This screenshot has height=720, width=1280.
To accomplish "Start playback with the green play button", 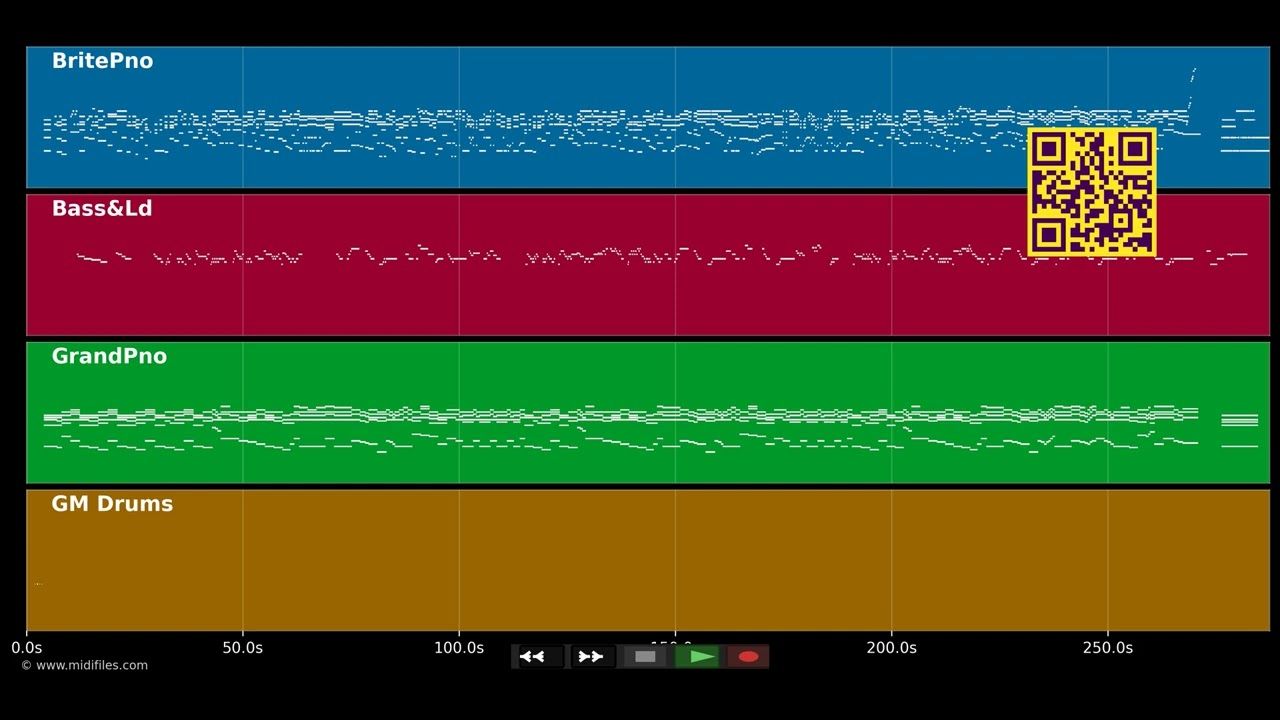I will 697,657.
